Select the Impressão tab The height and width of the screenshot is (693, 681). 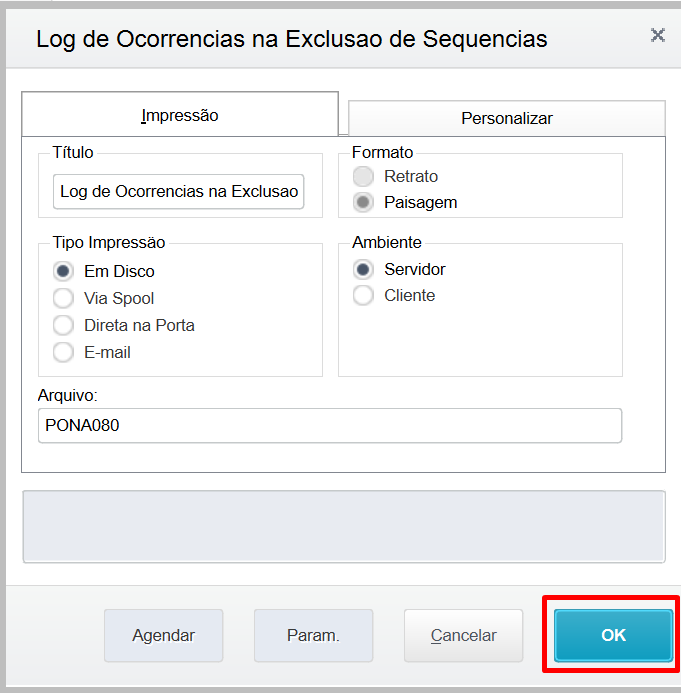pos(180,115)
